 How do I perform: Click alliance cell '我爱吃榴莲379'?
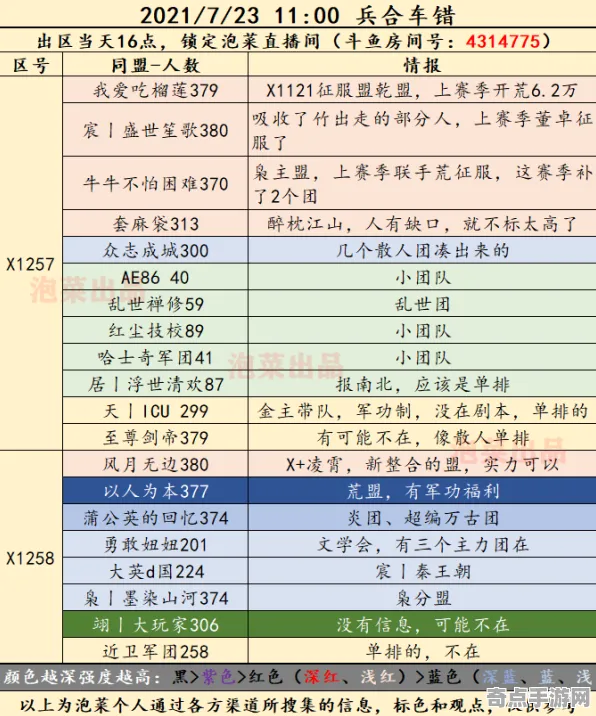click(x=155, y=90)
